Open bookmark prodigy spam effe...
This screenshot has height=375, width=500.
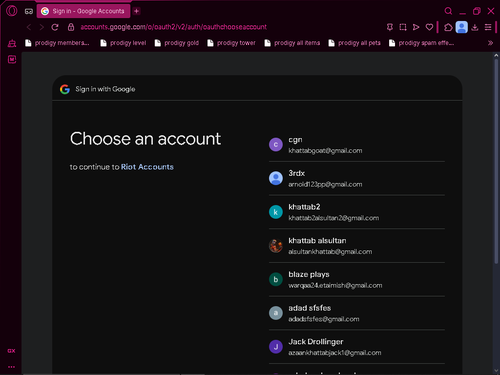pyautogui.click(x=421, y=43)
